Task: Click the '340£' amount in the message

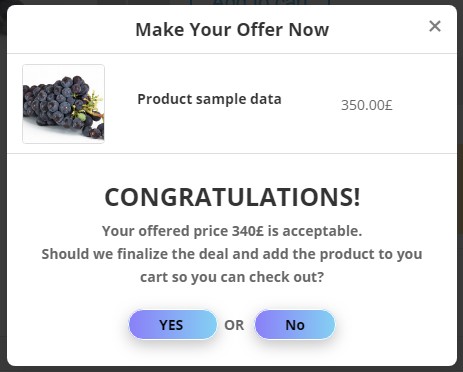Action: (x=248, y=231)
